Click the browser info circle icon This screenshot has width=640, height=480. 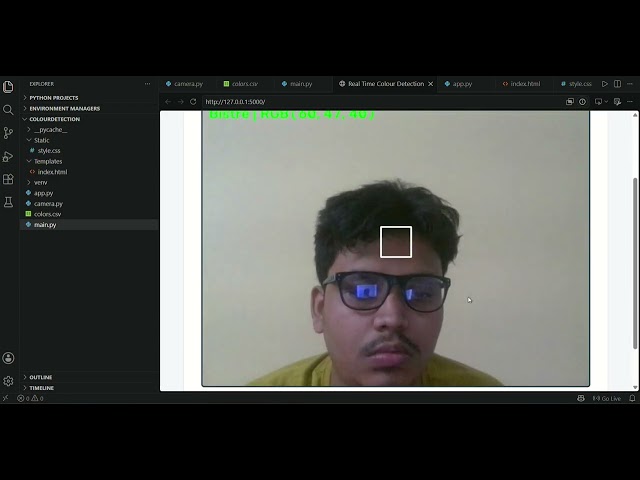(582, 102)
